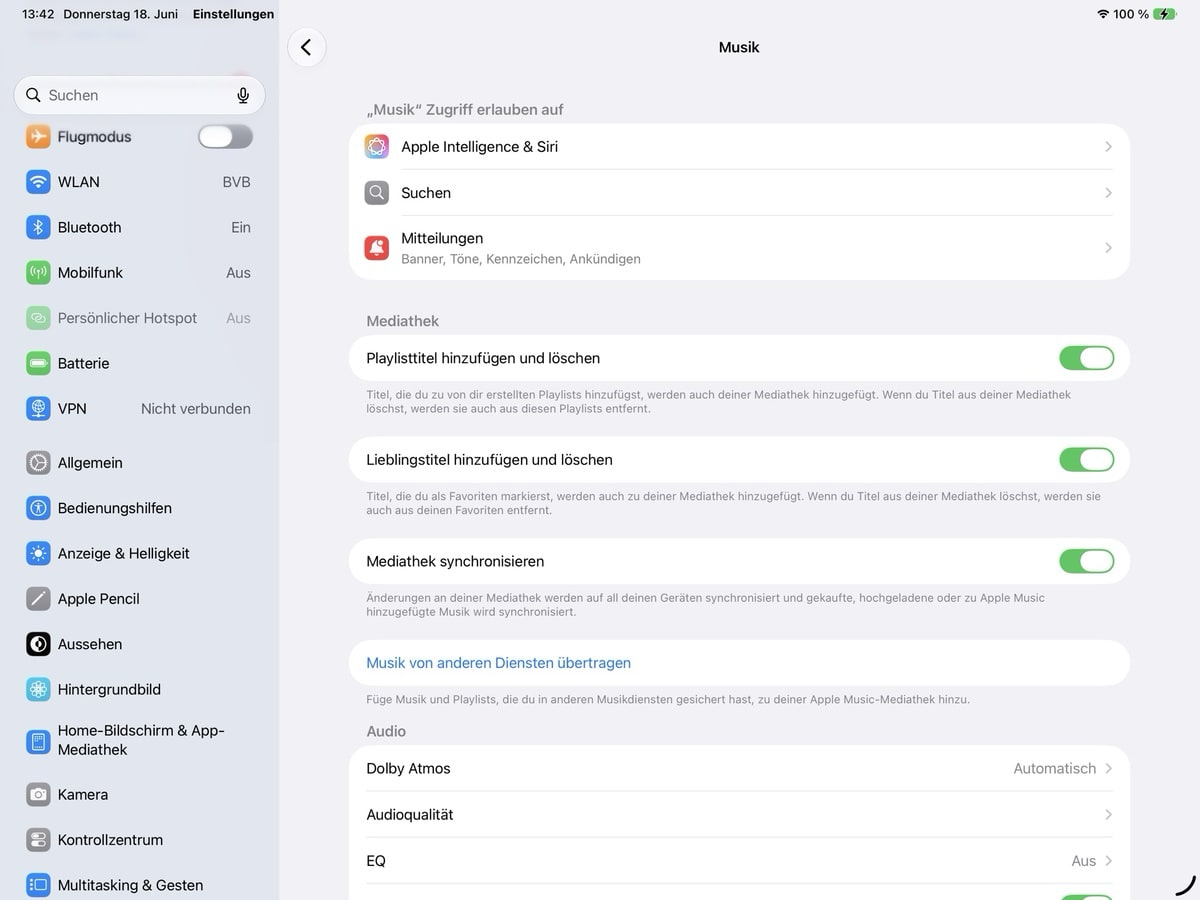Tap the VPN globe icon

pos(38,408)
